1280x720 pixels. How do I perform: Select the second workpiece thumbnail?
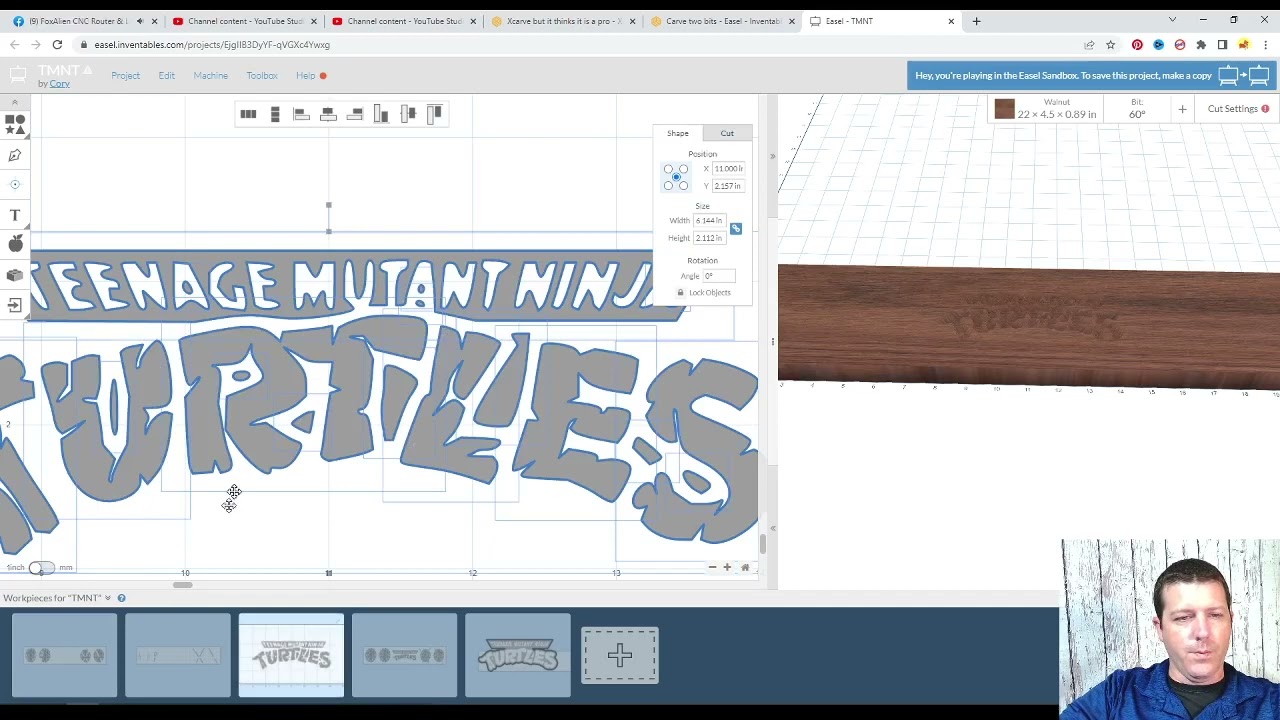[178, 655]
